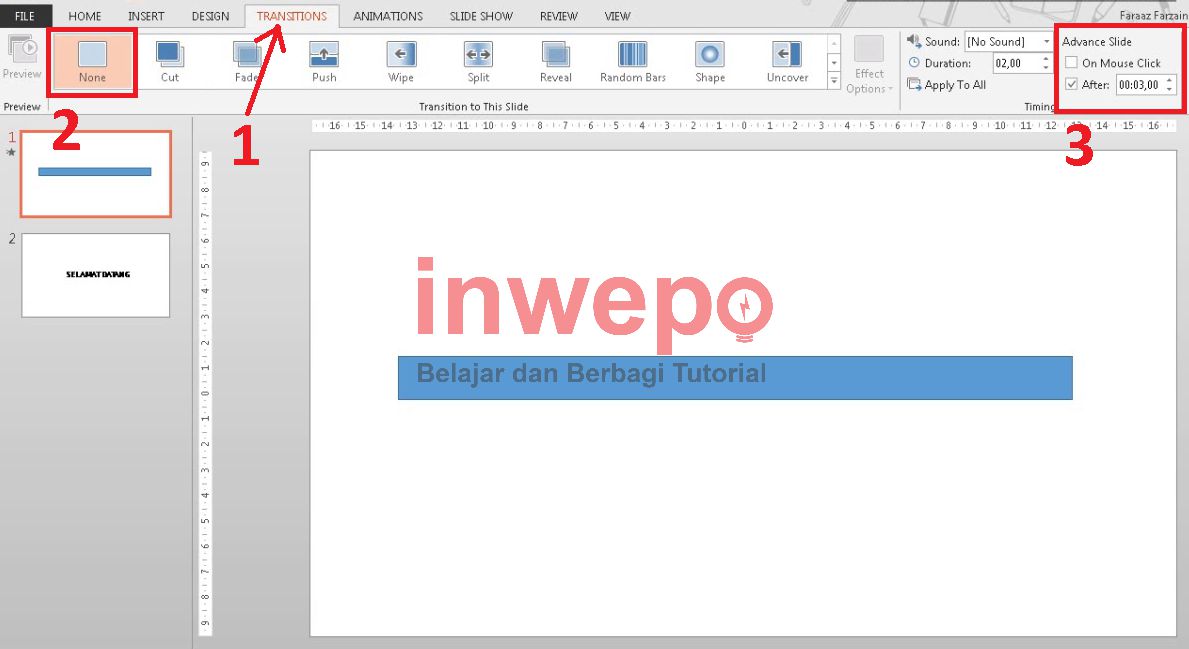Open Effect Options menu
The image size is (1189, 649).
click(869, 65)
